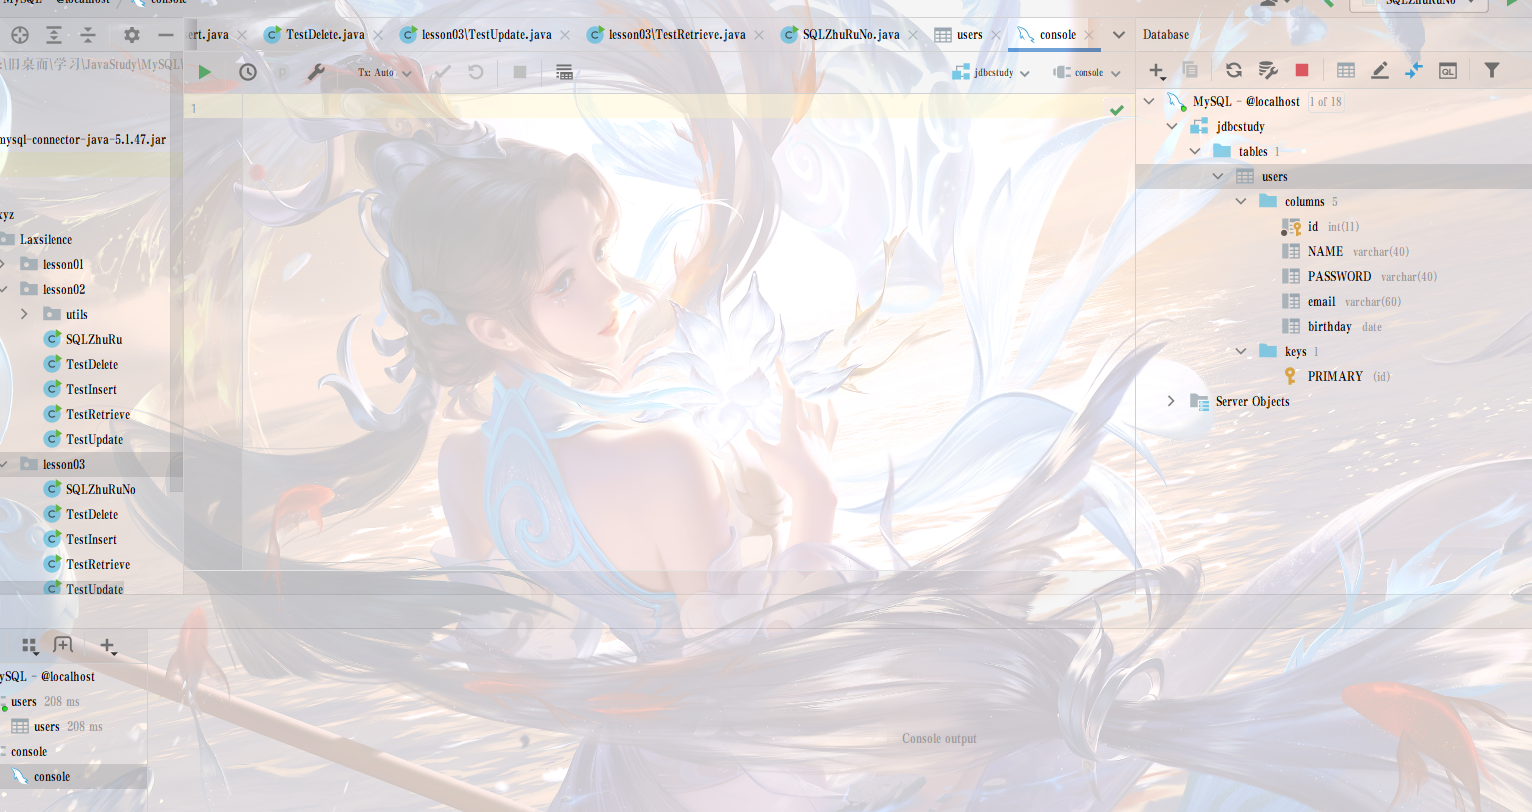Collapse the keys folder node
This screenshot has width=1532, height=812.
[1241, 351]
